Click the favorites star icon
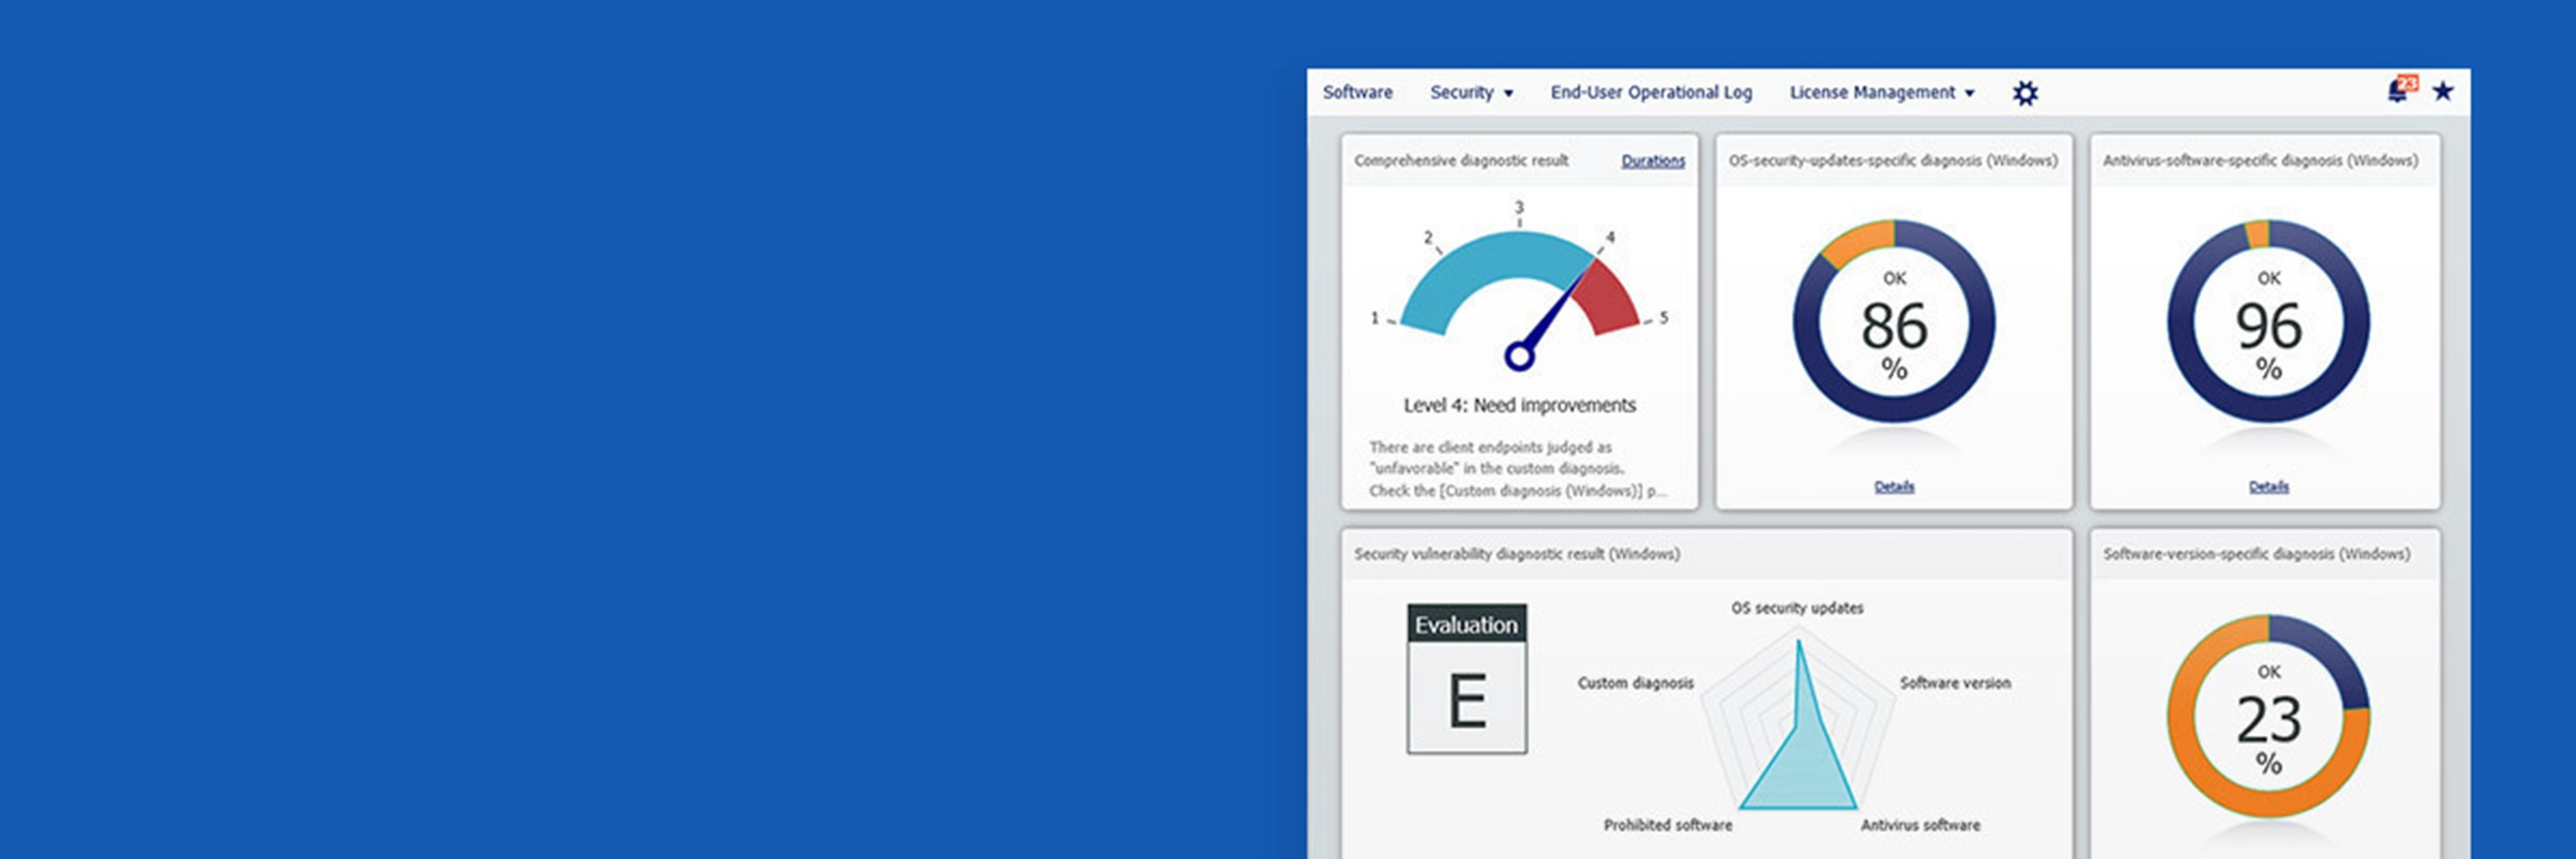 [x=2443, y=91]
